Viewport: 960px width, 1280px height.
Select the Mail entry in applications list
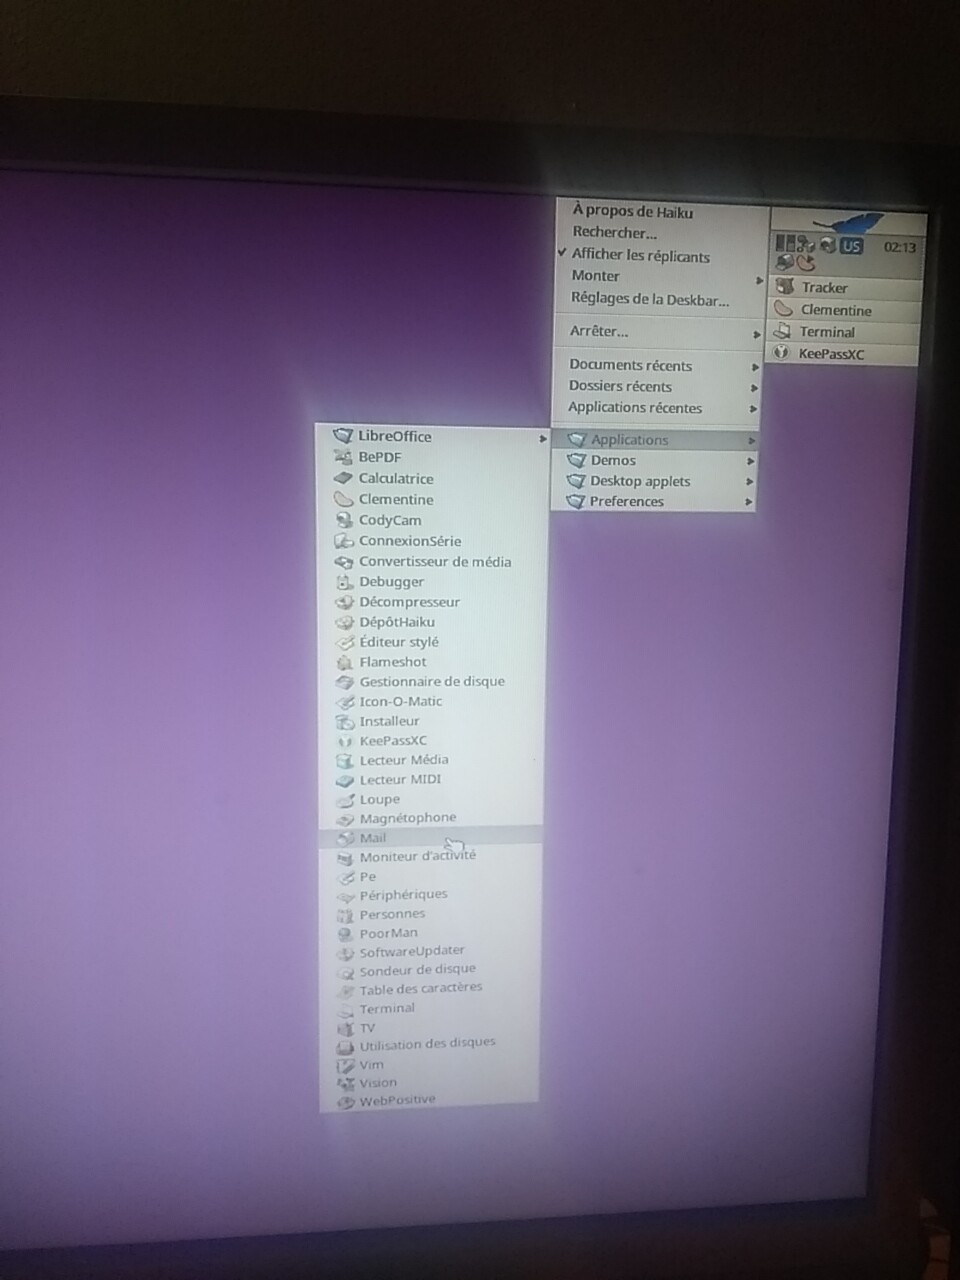click(x=373, y=838)
